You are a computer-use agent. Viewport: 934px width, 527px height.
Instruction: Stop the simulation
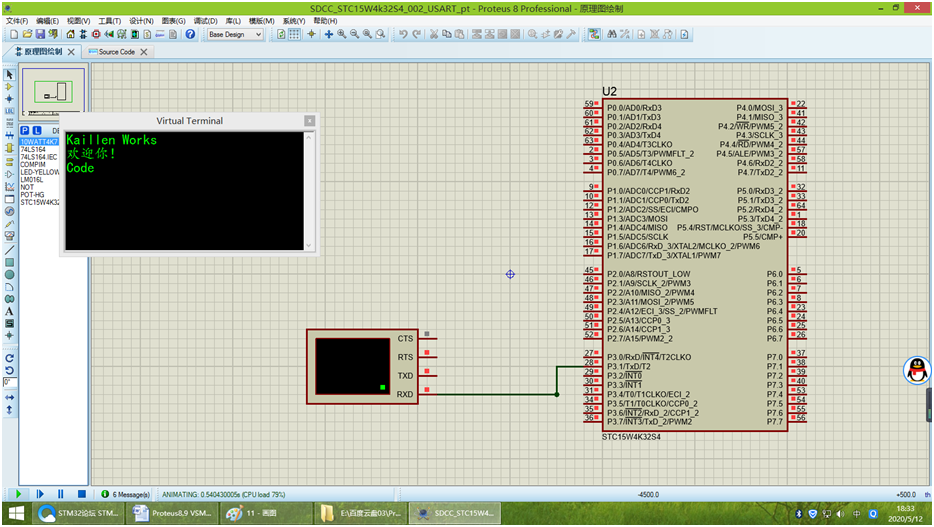click(80, 494)
